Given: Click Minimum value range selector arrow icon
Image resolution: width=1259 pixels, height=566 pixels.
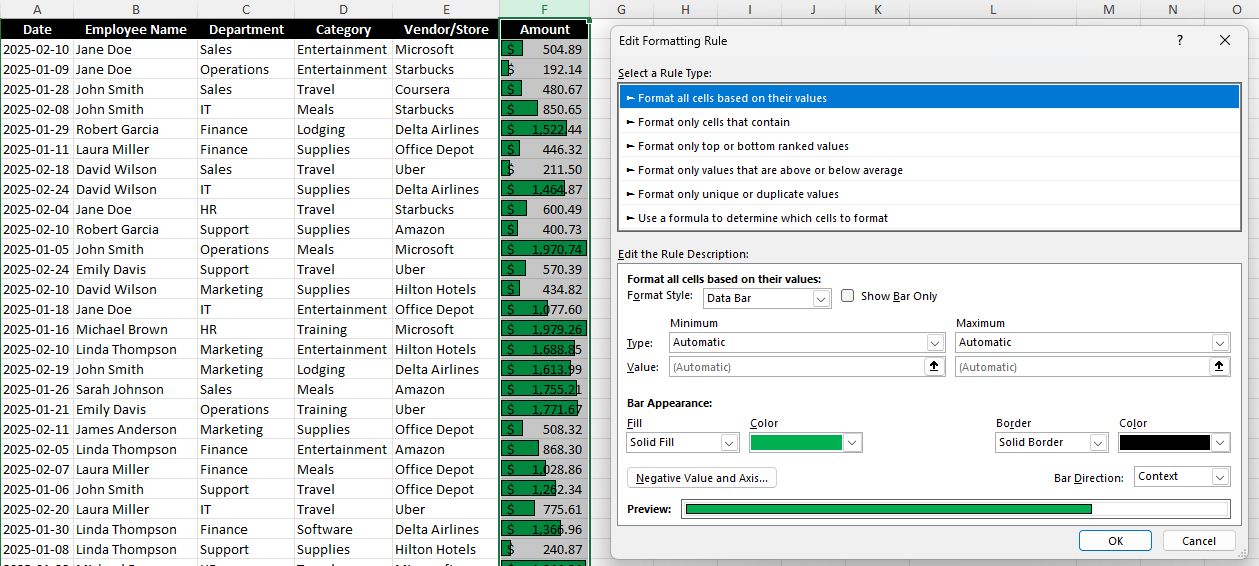Looking at the screenshot, I should 934,367.
